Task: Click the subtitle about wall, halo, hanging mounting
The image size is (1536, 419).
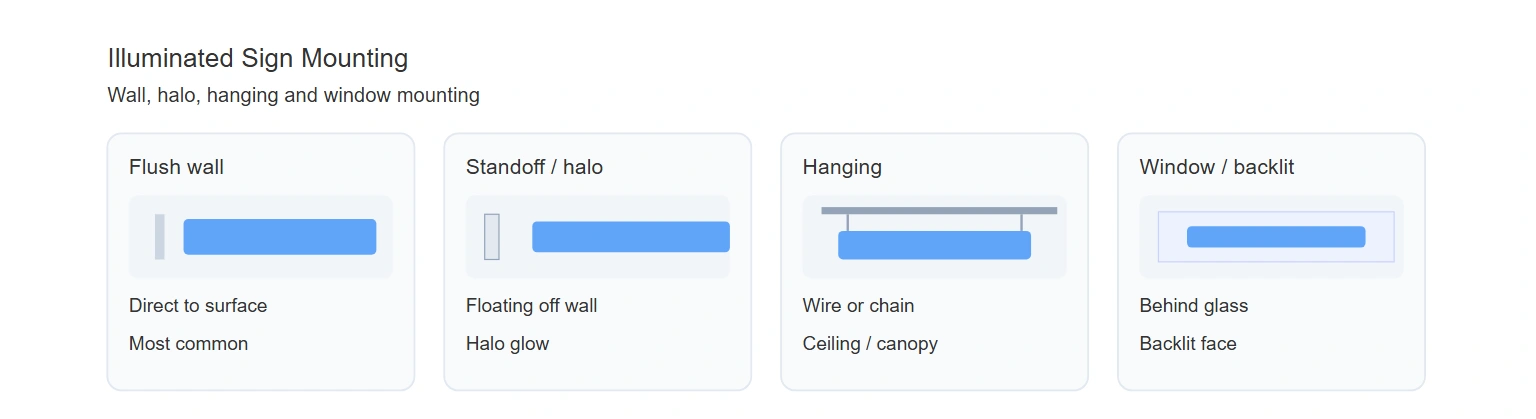Action: coord(293,96)
